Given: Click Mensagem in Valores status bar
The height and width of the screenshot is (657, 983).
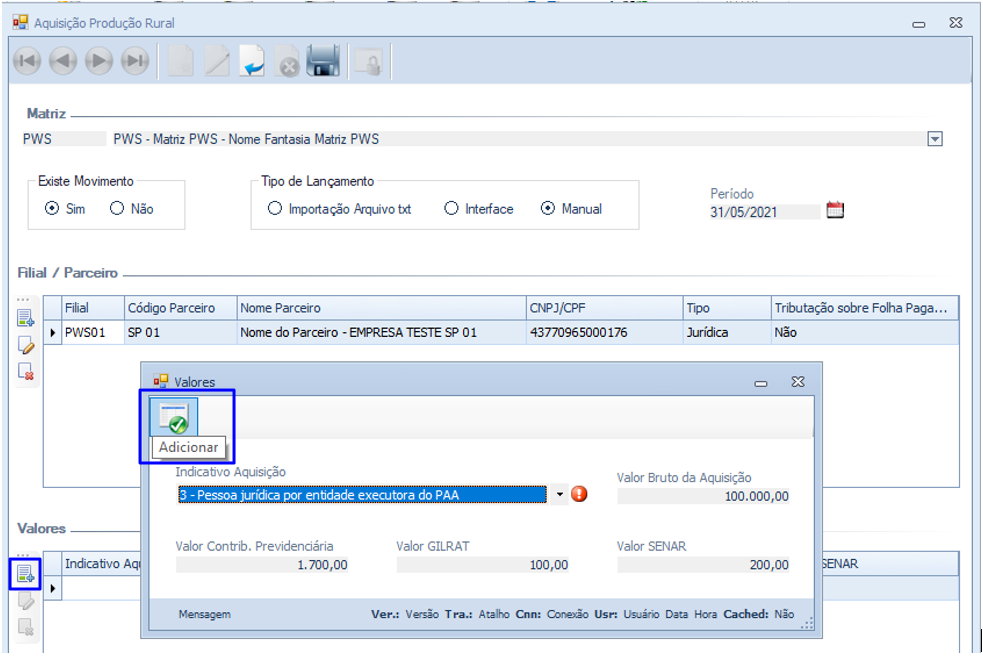Looking at the screenshot, I should pyautogui.click(x=204, y=614).
